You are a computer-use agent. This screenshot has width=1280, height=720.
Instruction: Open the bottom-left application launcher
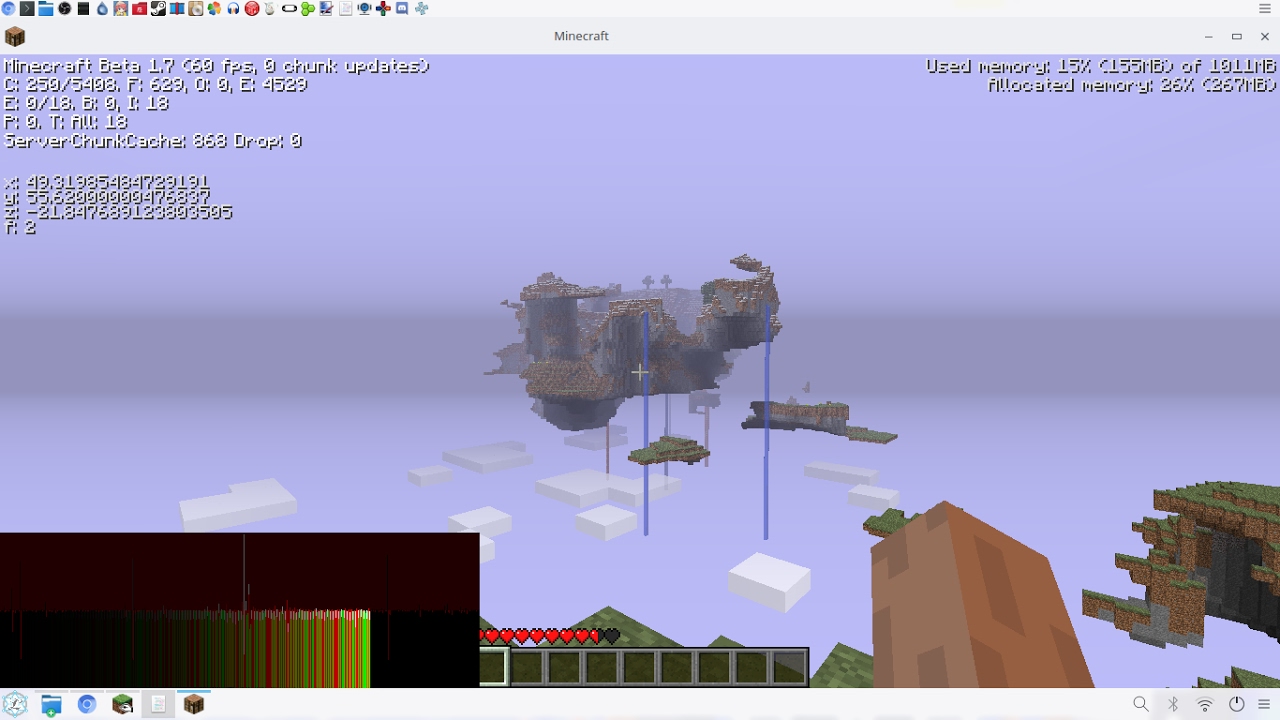(15, 704)
